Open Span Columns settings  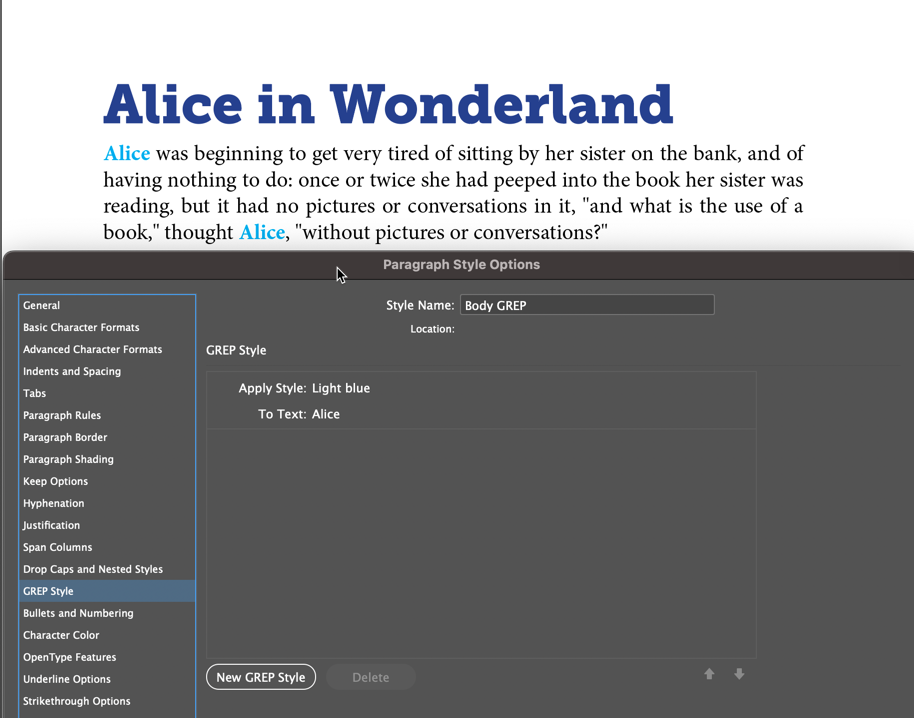[107, 547]
